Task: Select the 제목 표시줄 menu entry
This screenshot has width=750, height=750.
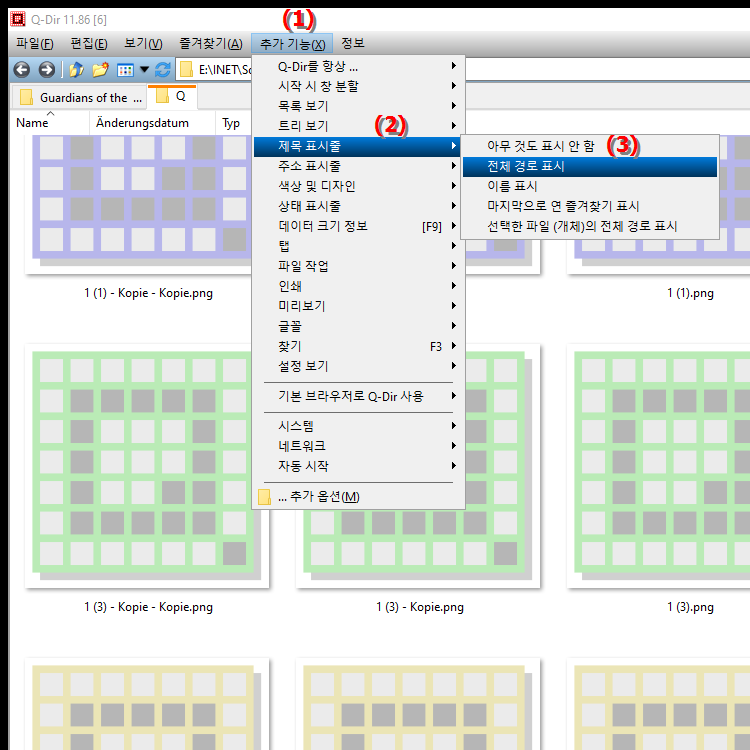Action: (x=358, y=146)
